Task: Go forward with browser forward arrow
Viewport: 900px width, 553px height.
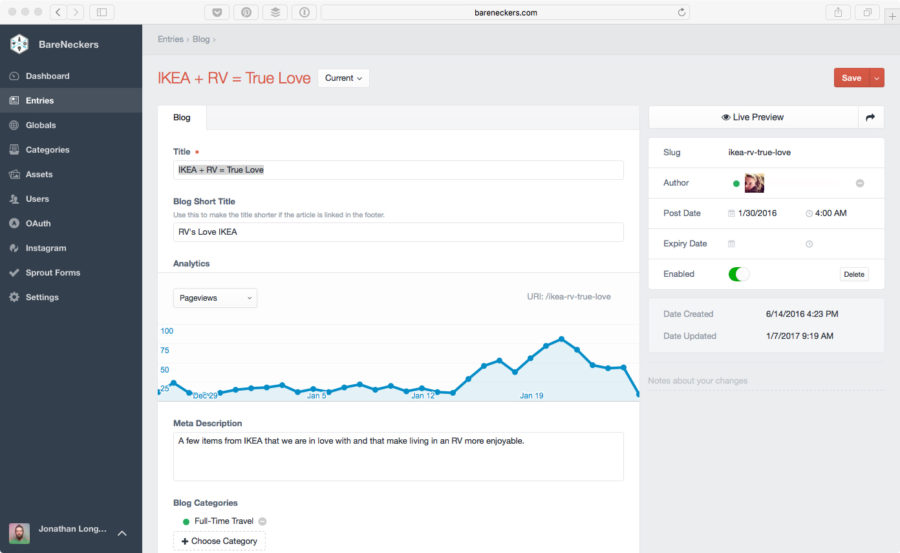Action: [x=76, y=12]
